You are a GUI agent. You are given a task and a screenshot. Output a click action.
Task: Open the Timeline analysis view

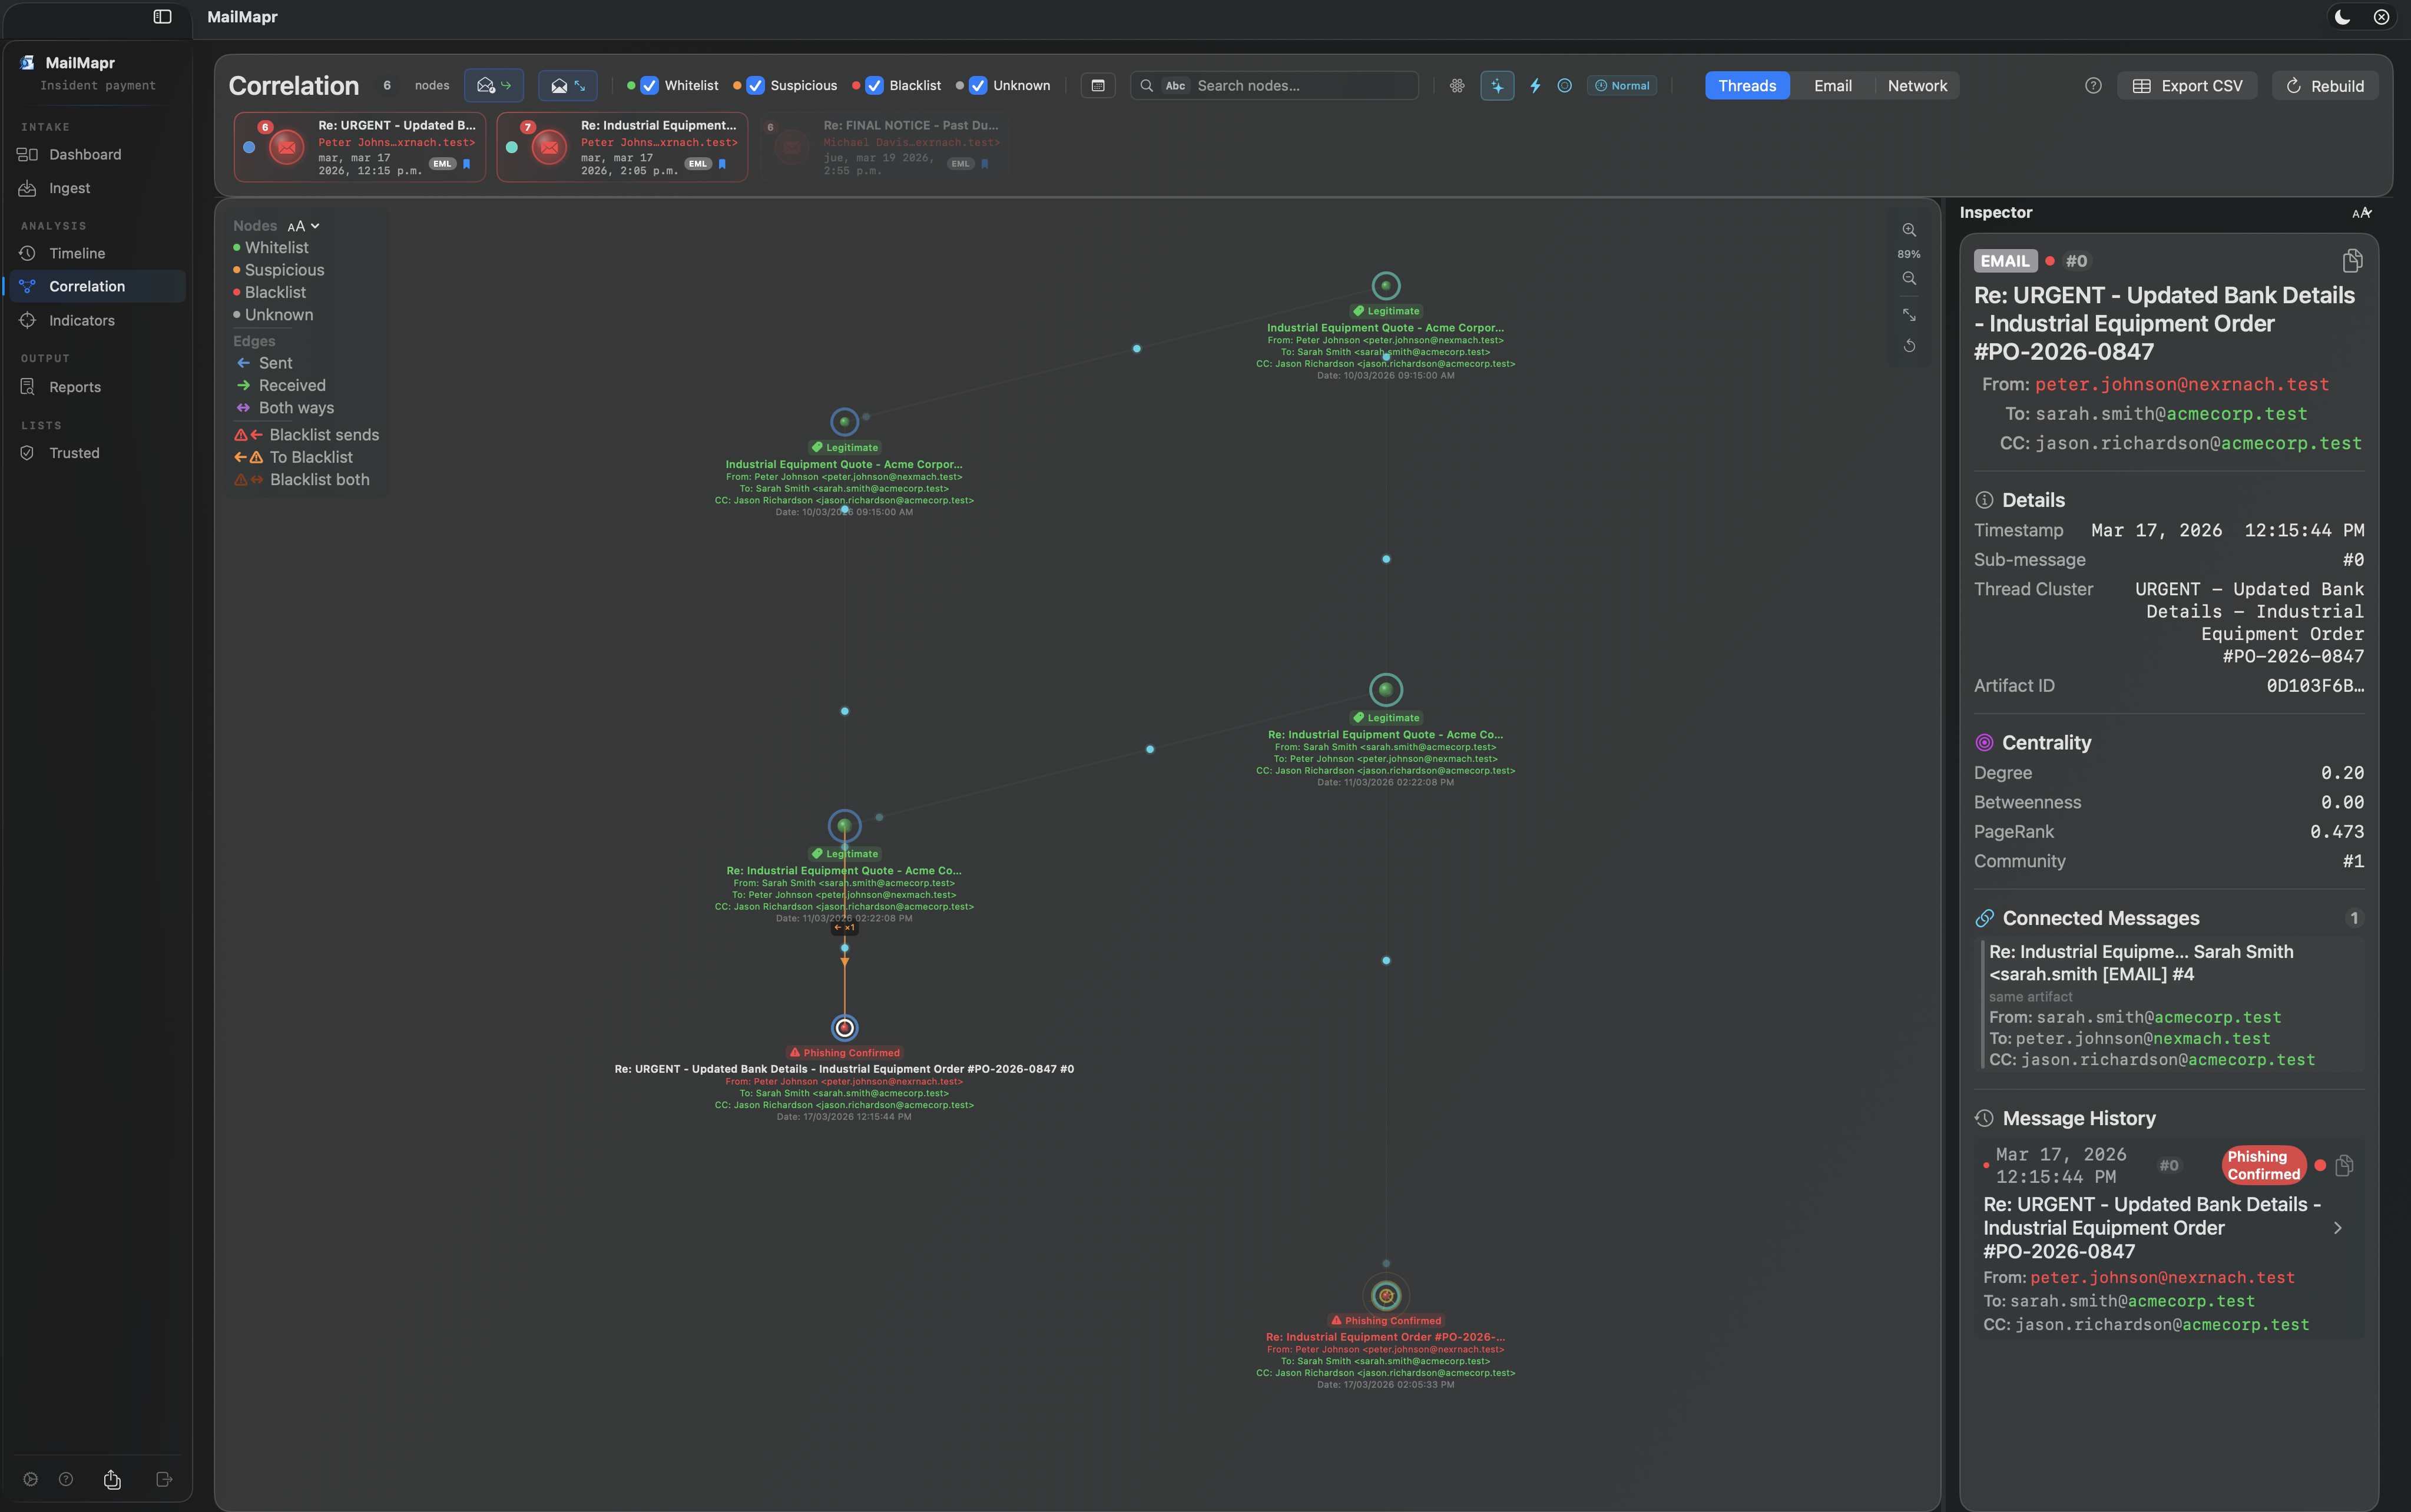coord(77,253)
